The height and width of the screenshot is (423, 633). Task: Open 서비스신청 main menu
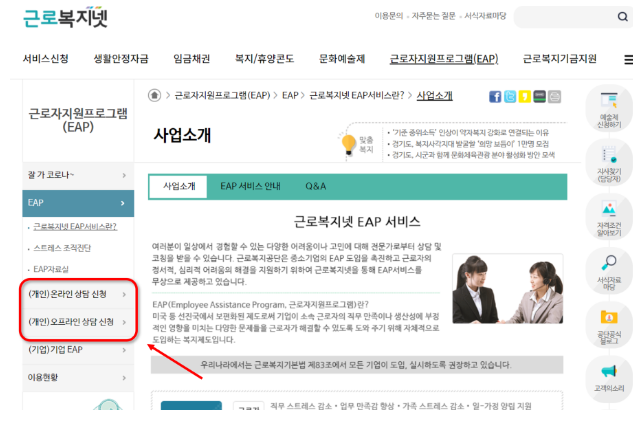pos(46,59)
